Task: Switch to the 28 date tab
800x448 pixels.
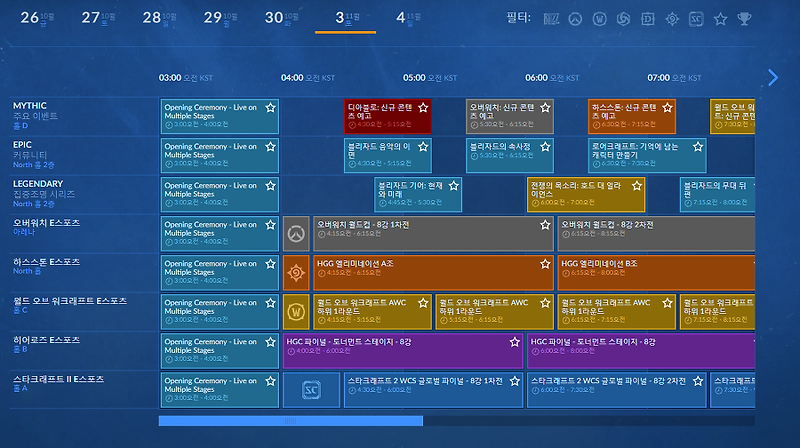Action: [x=159, y=18]
